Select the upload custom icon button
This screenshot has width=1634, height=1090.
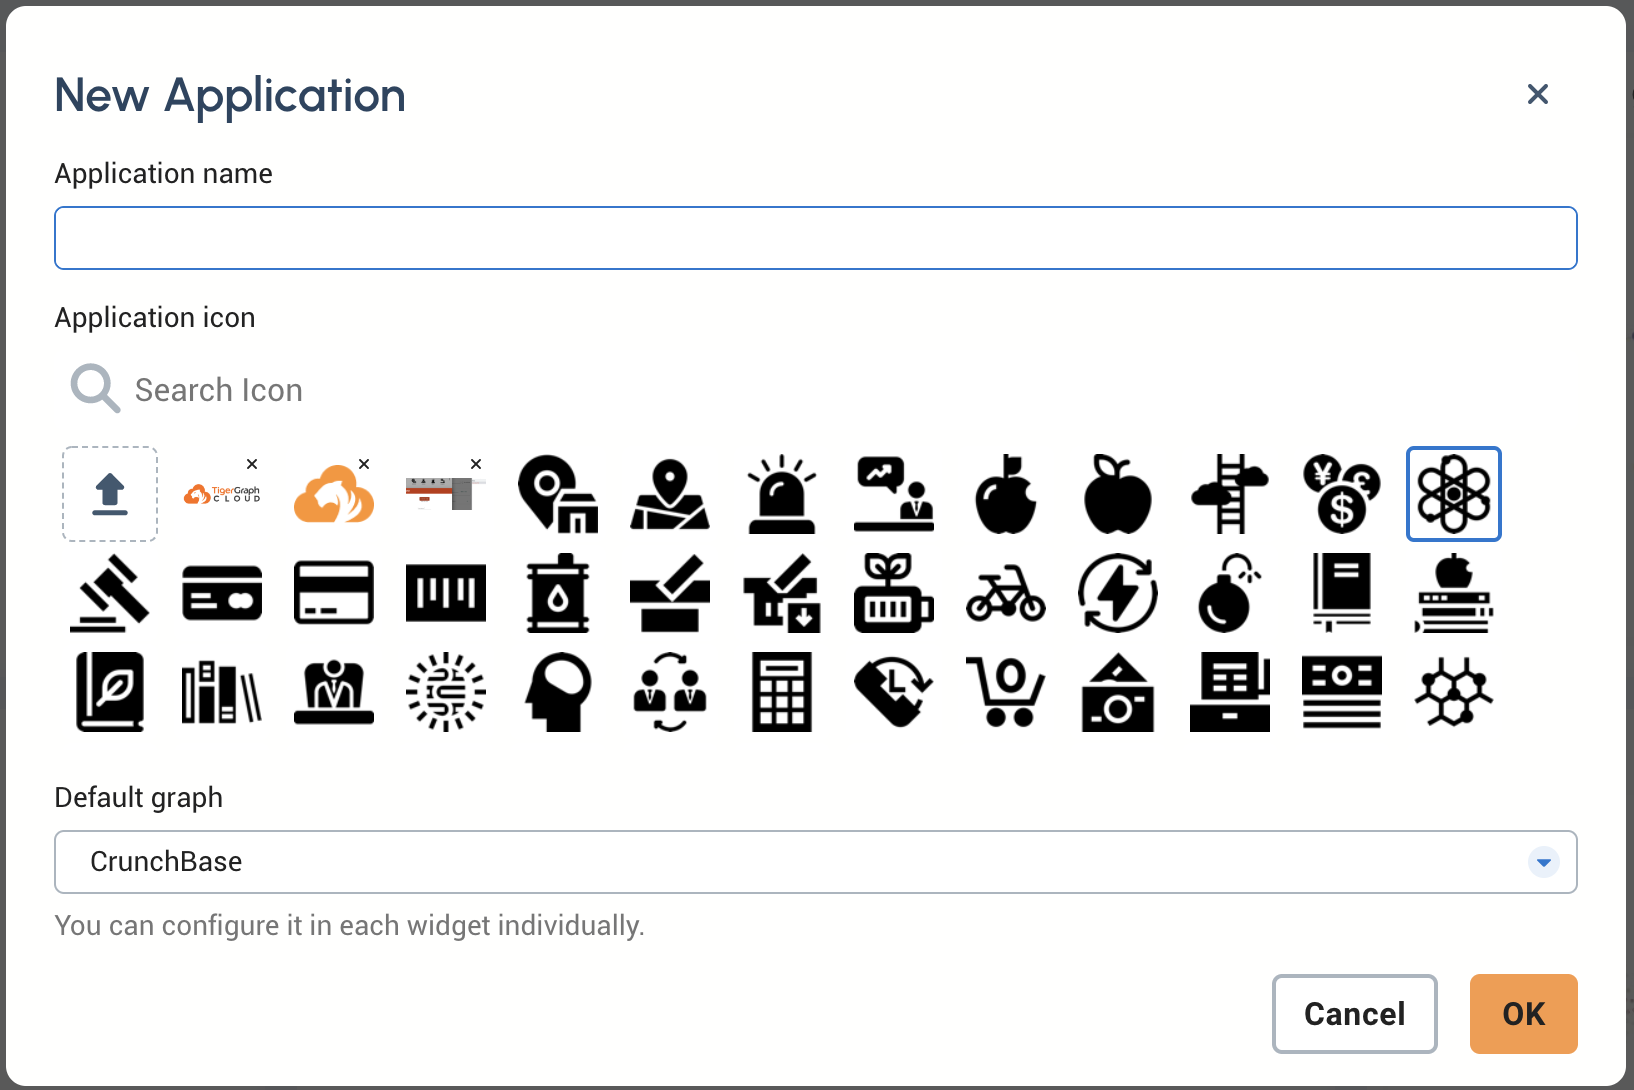click(109, 493)
